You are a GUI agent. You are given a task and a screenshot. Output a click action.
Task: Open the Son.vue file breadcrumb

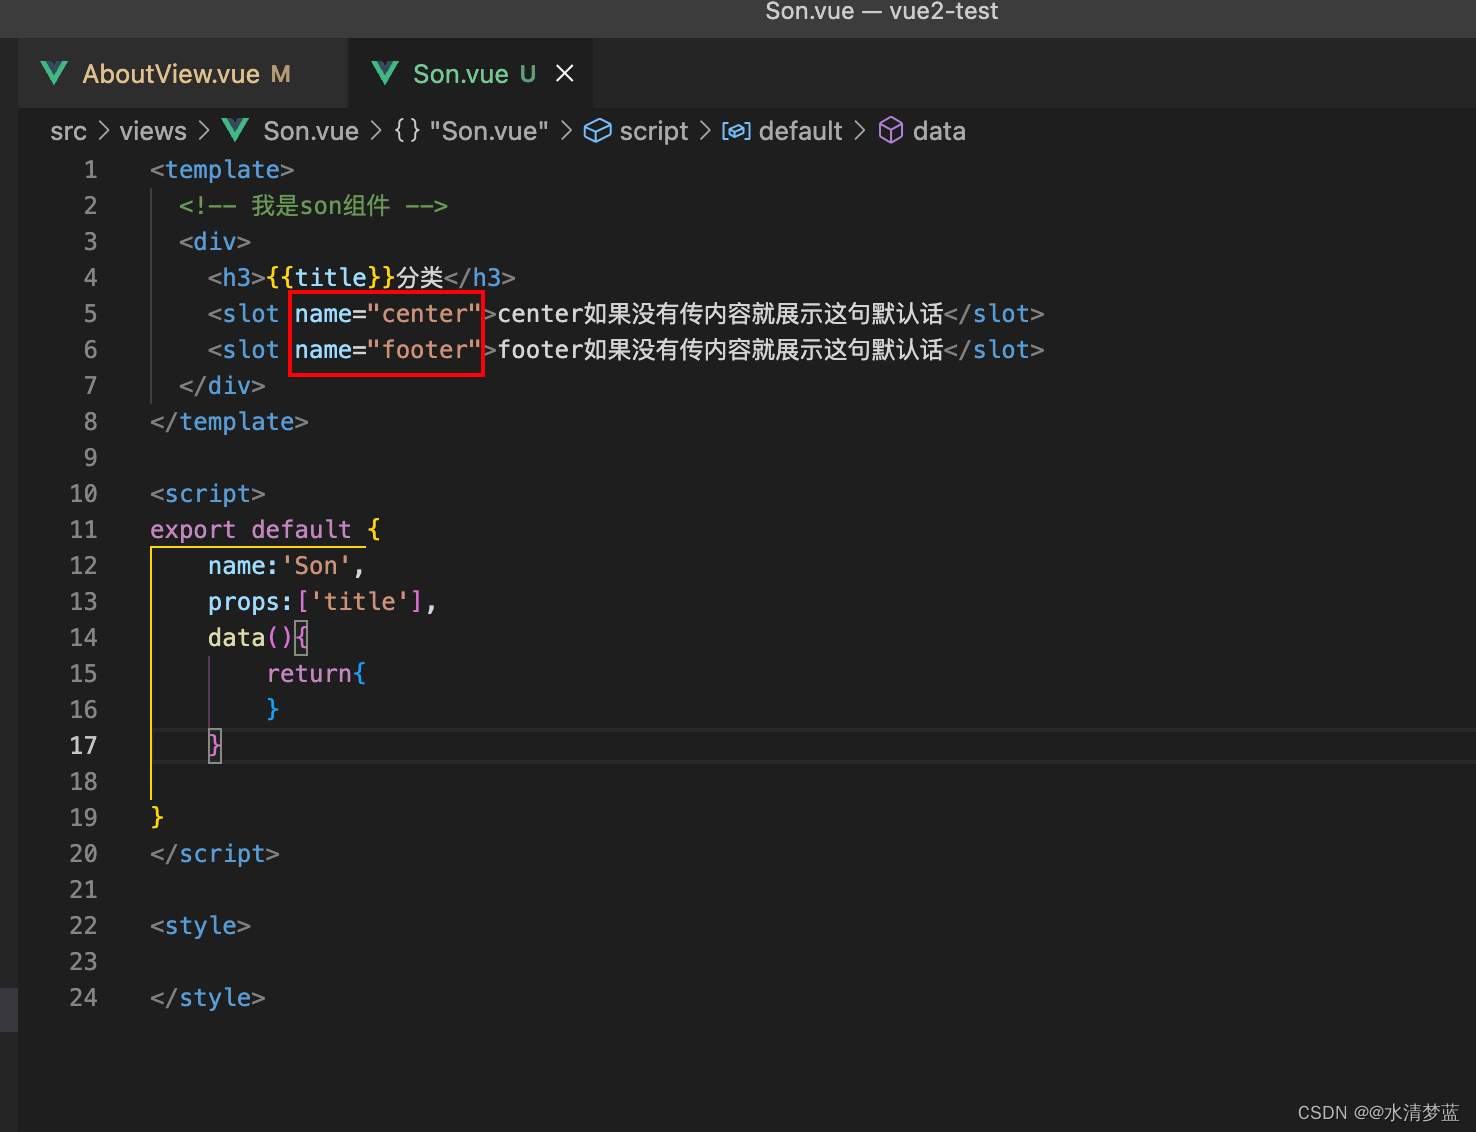click(311, 131)
